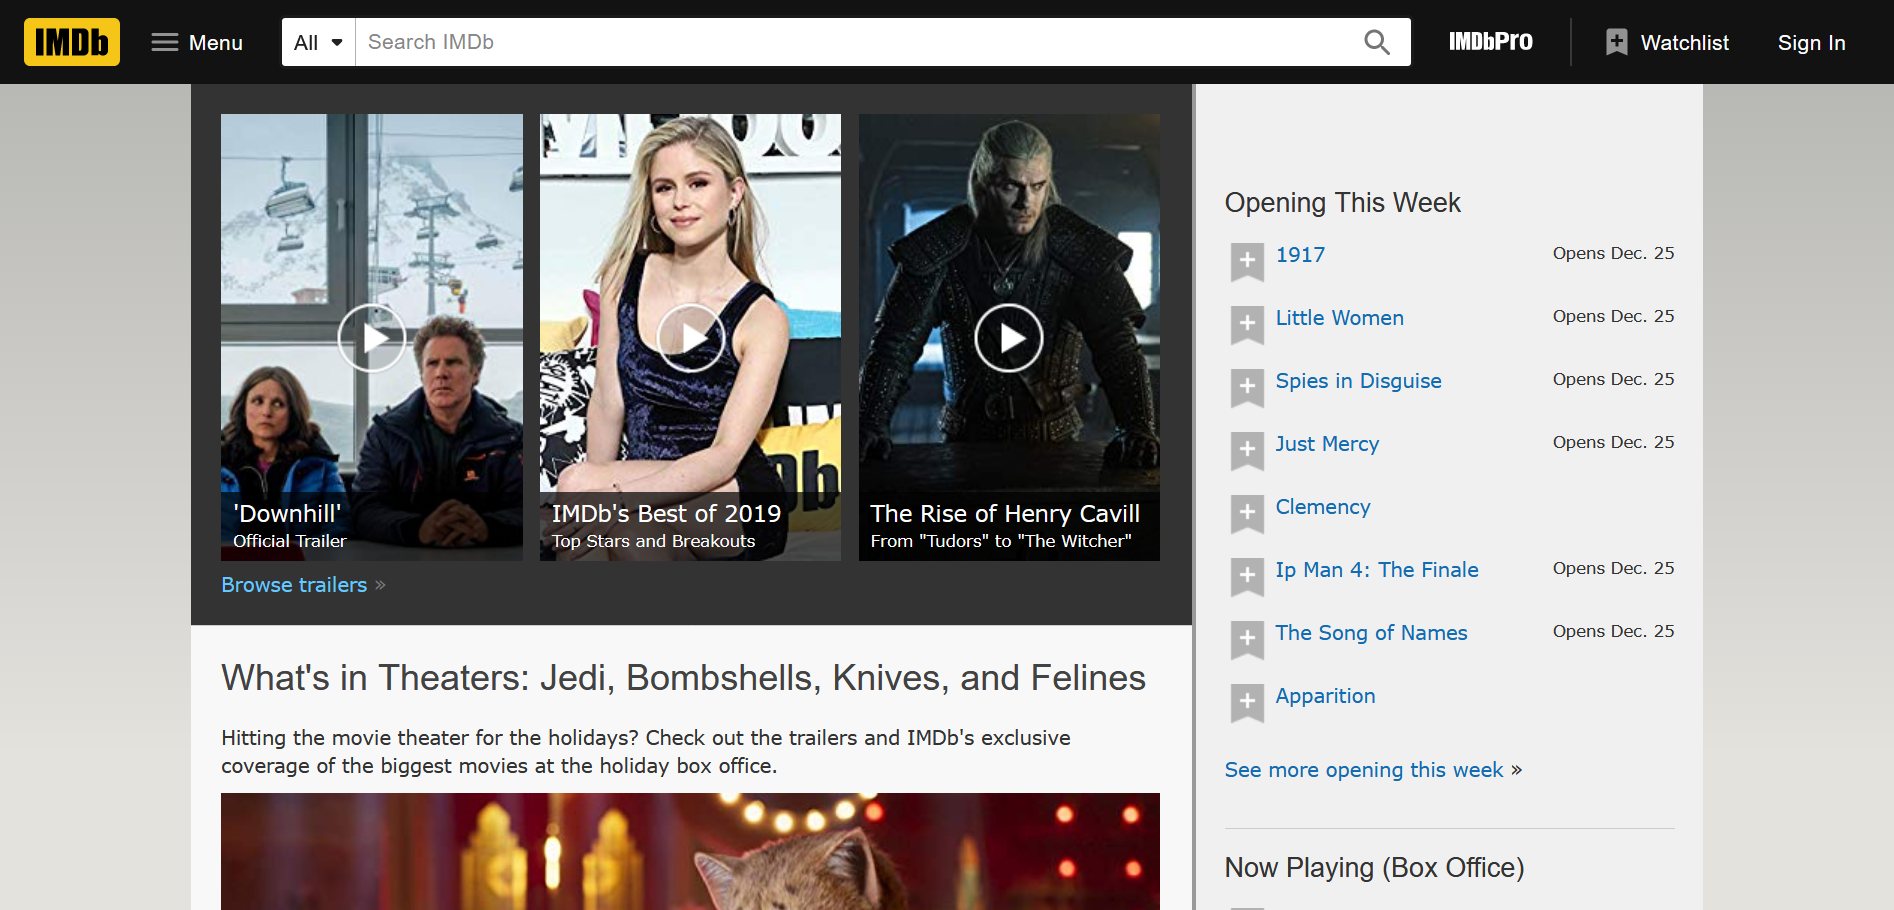Add Just Mercy to your watchlist
Screen dimensions: 1894x910
point(1247,451)
